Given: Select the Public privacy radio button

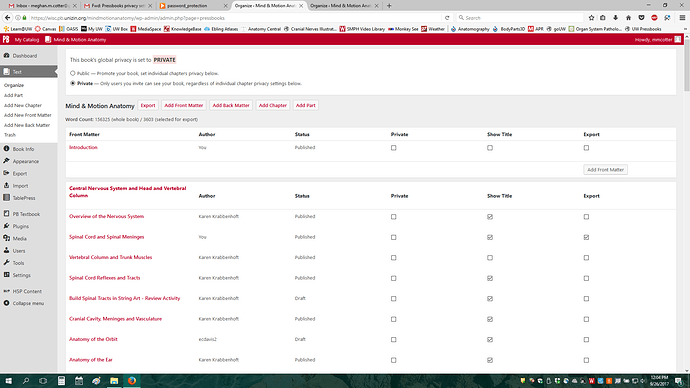Looking at the screenshot, I should click(73, 73).
